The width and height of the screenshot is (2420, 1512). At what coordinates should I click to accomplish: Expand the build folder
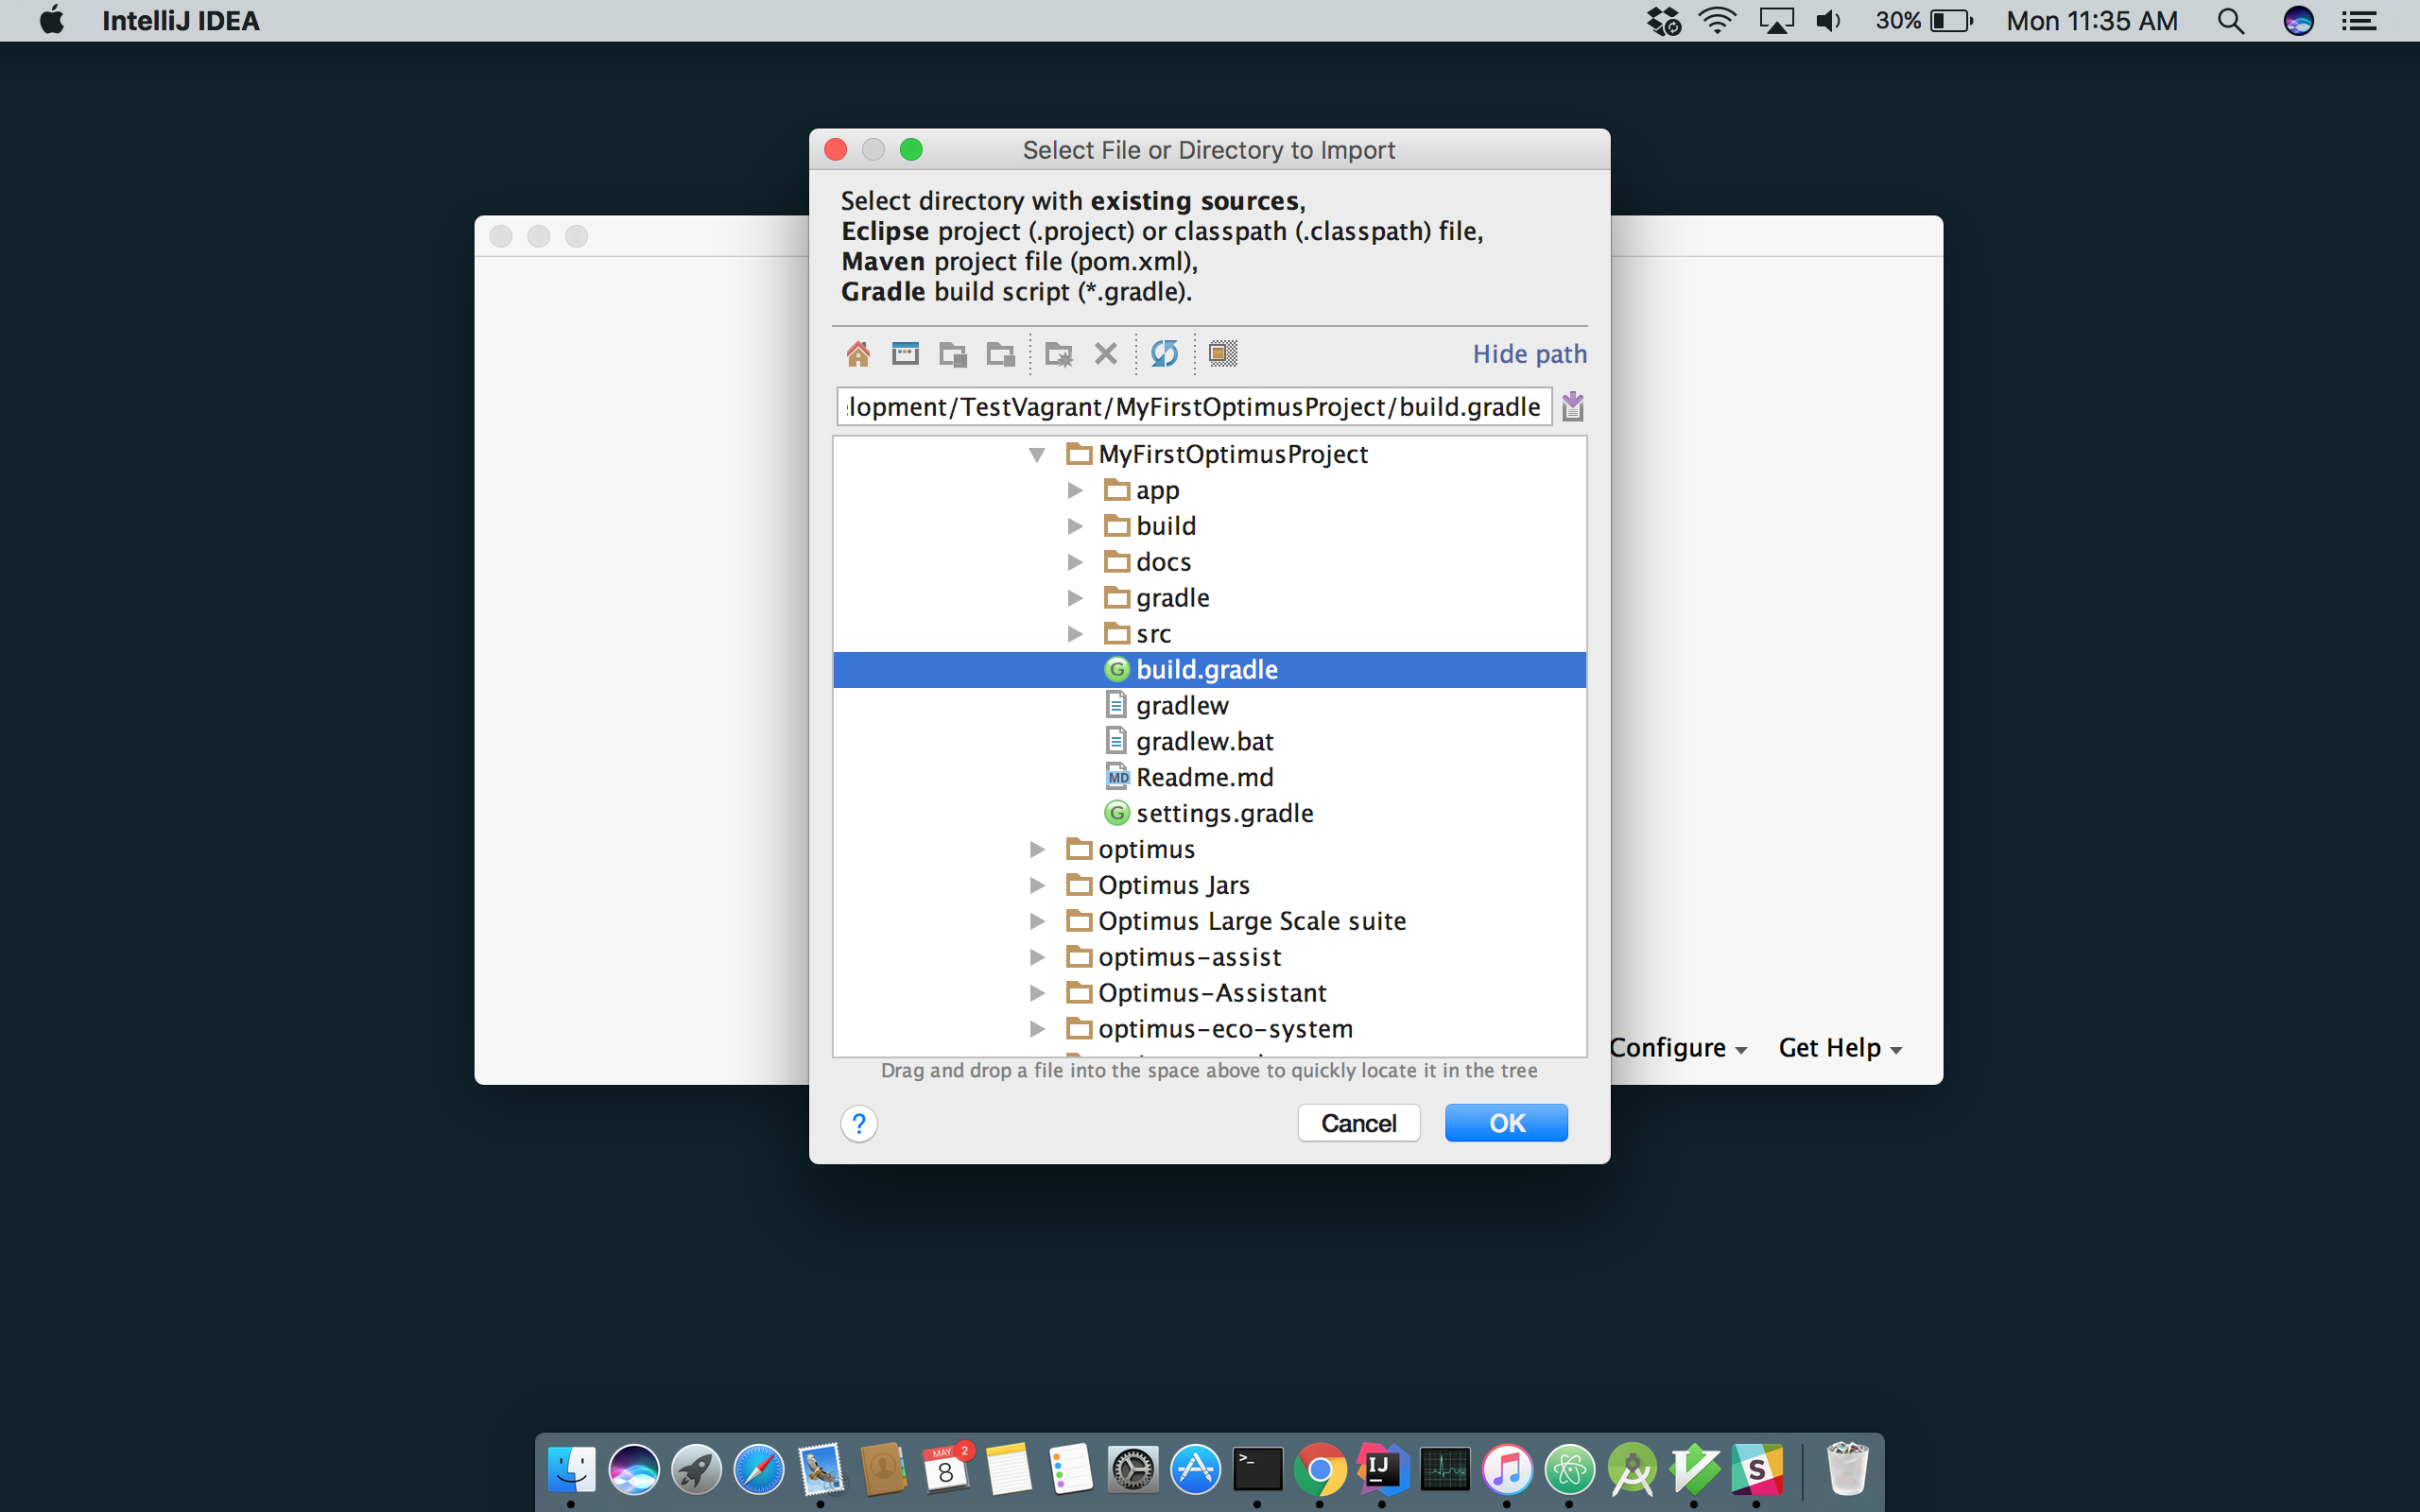pyautogui.click(x=1075, y=526)
